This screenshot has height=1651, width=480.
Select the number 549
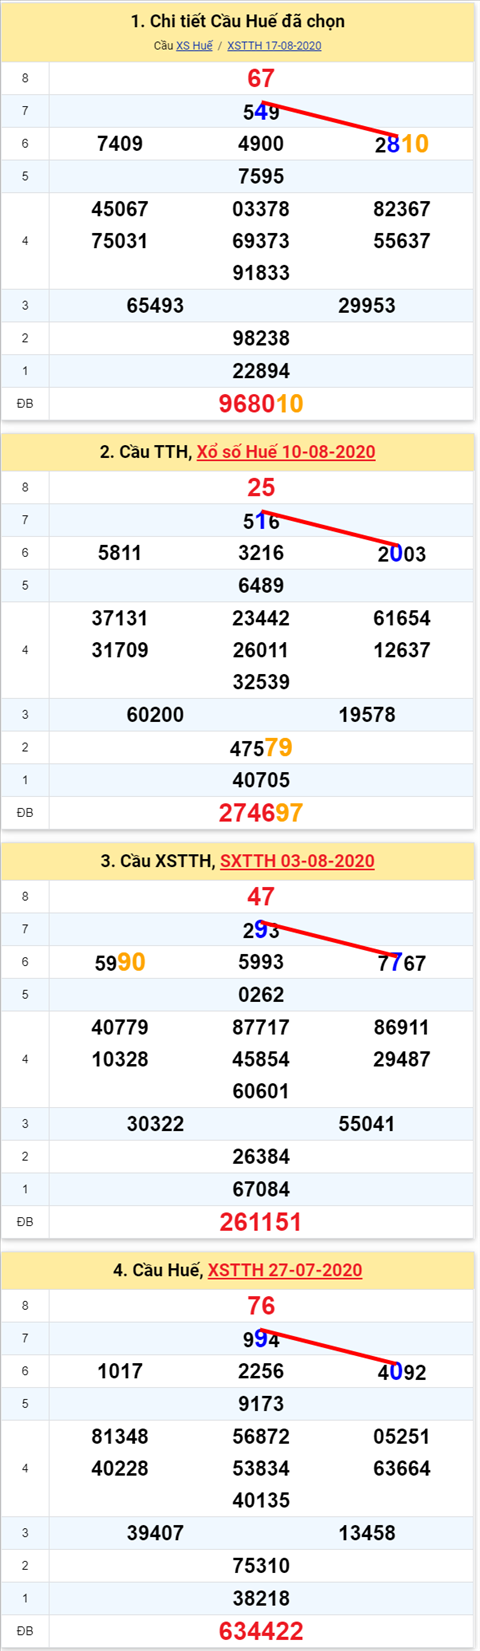[261, 112]
